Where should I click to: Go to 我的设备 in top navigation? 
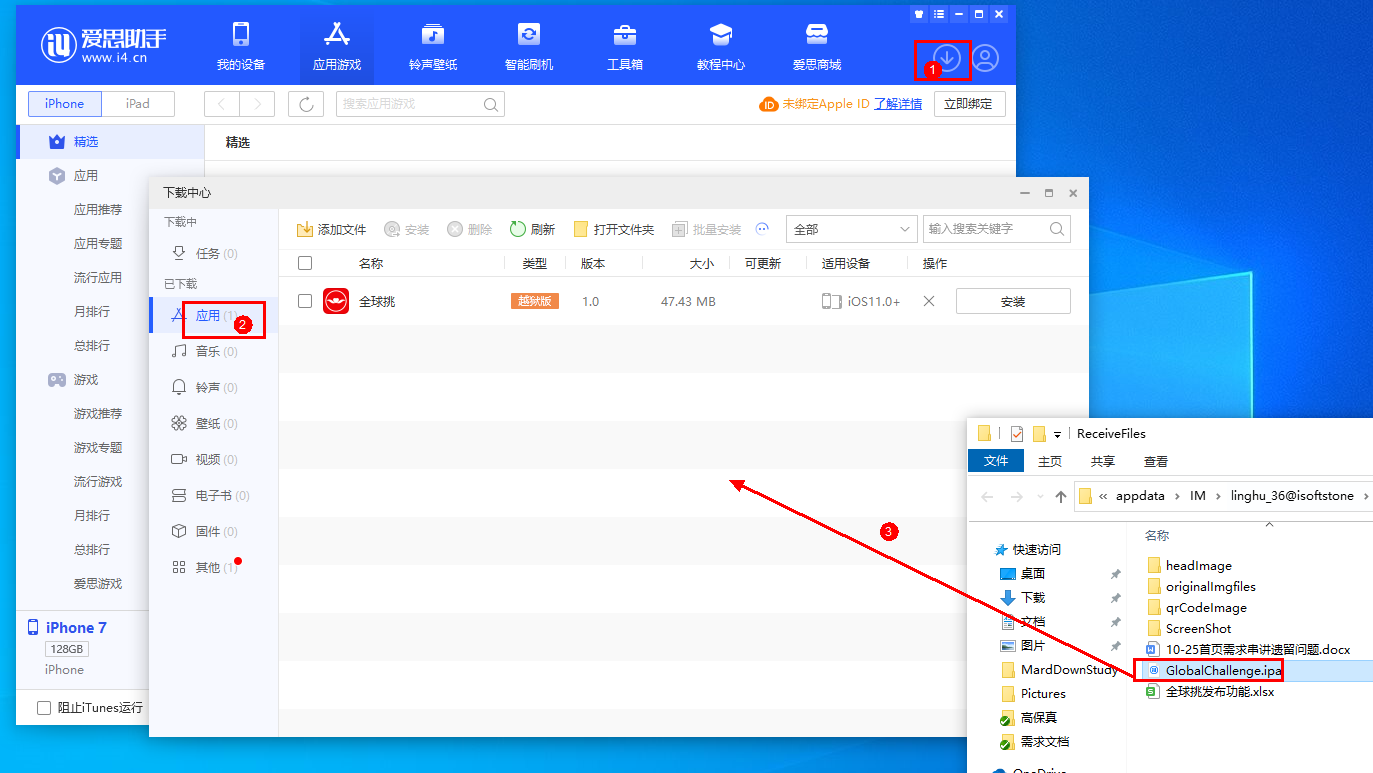tap(241, 47)
